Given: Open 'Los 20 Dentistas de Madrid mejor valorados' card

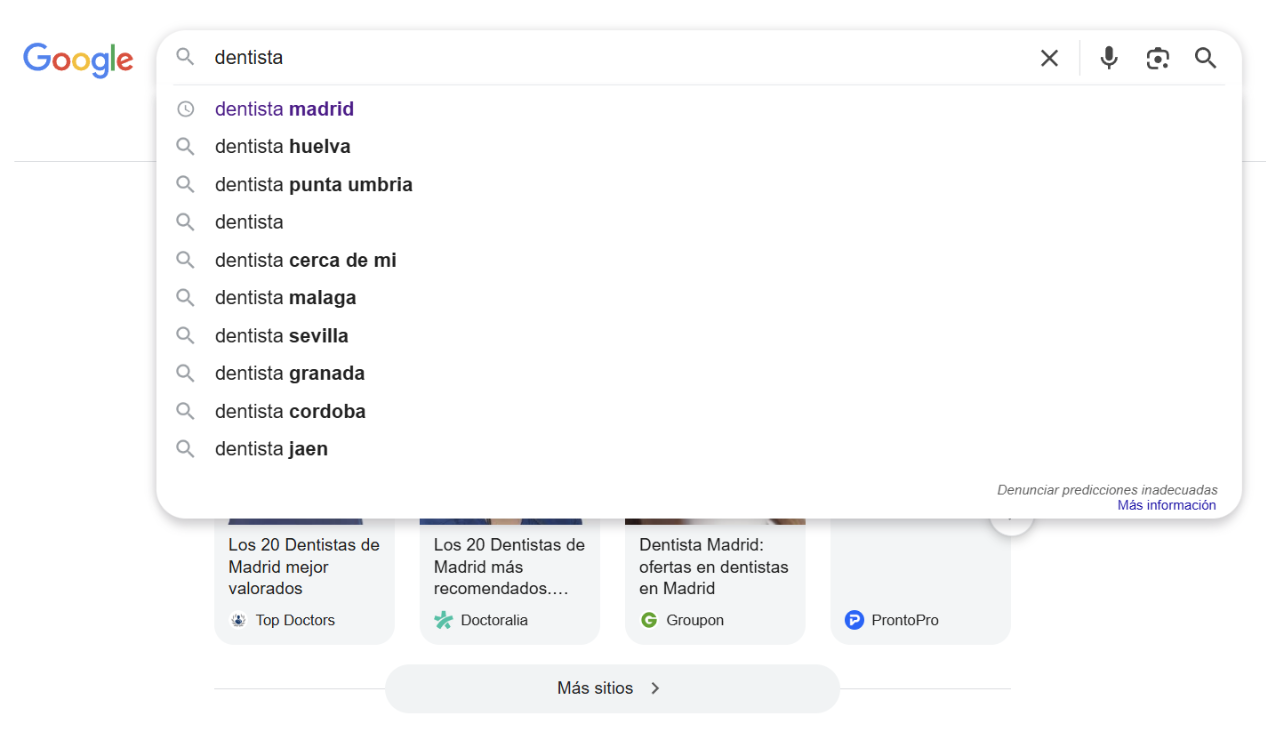Looking at the screenshot, I should point(304,566).
